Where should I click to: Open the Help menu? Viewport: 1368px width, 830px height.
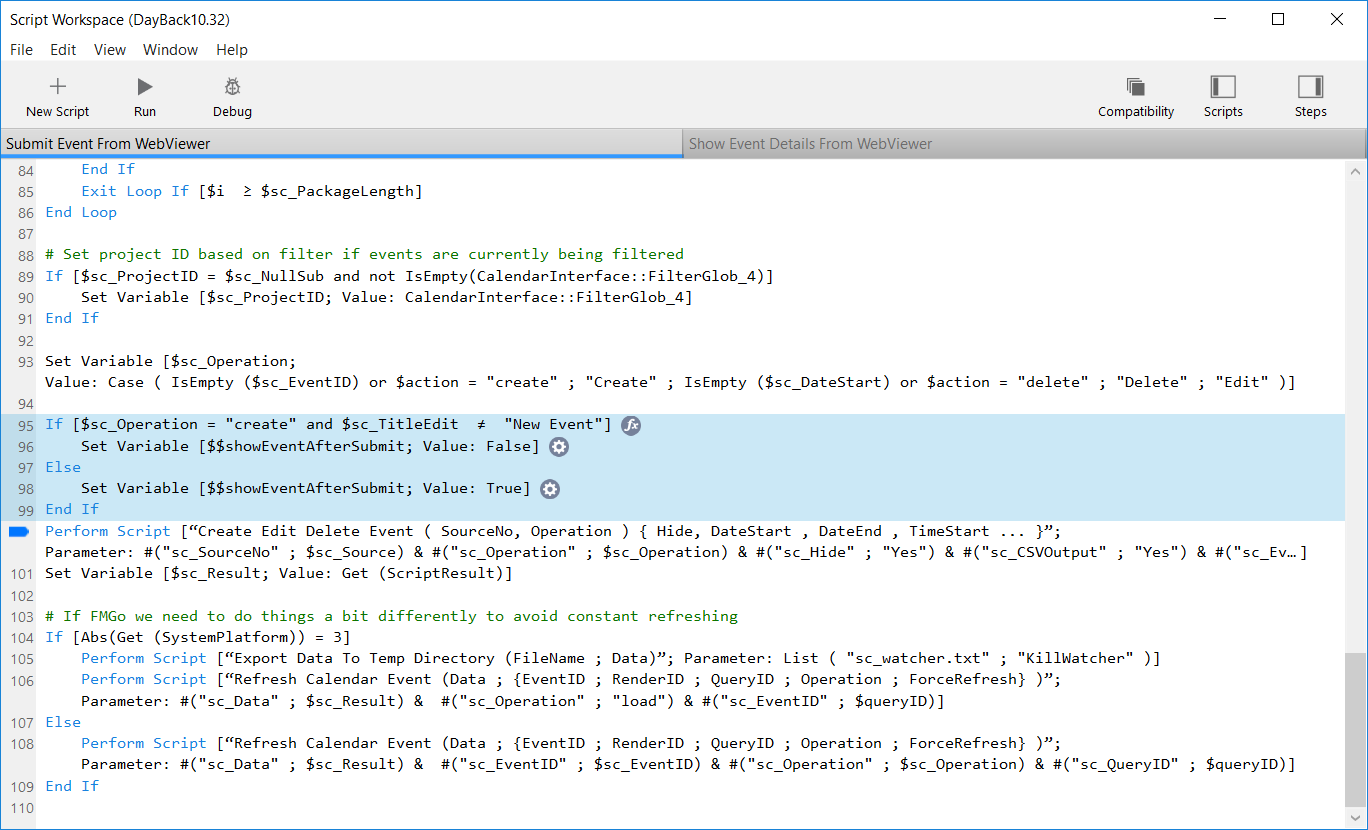click(x=232, y=50)
